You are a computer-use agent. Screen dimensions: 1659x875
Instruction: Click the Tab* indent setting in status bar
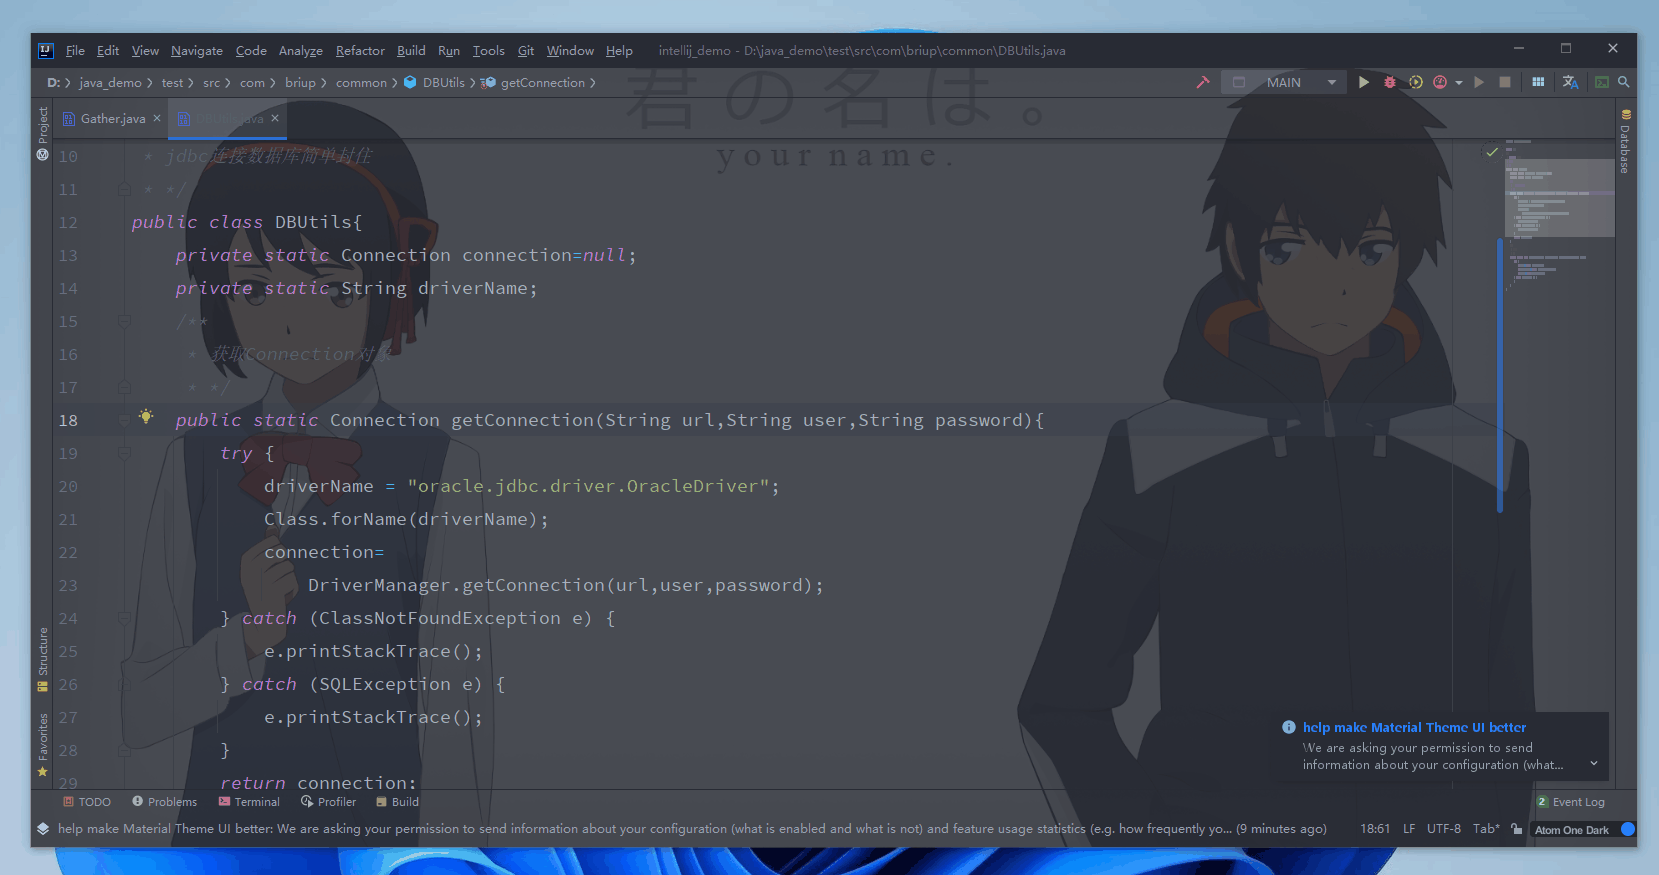tap(1486, 829)
